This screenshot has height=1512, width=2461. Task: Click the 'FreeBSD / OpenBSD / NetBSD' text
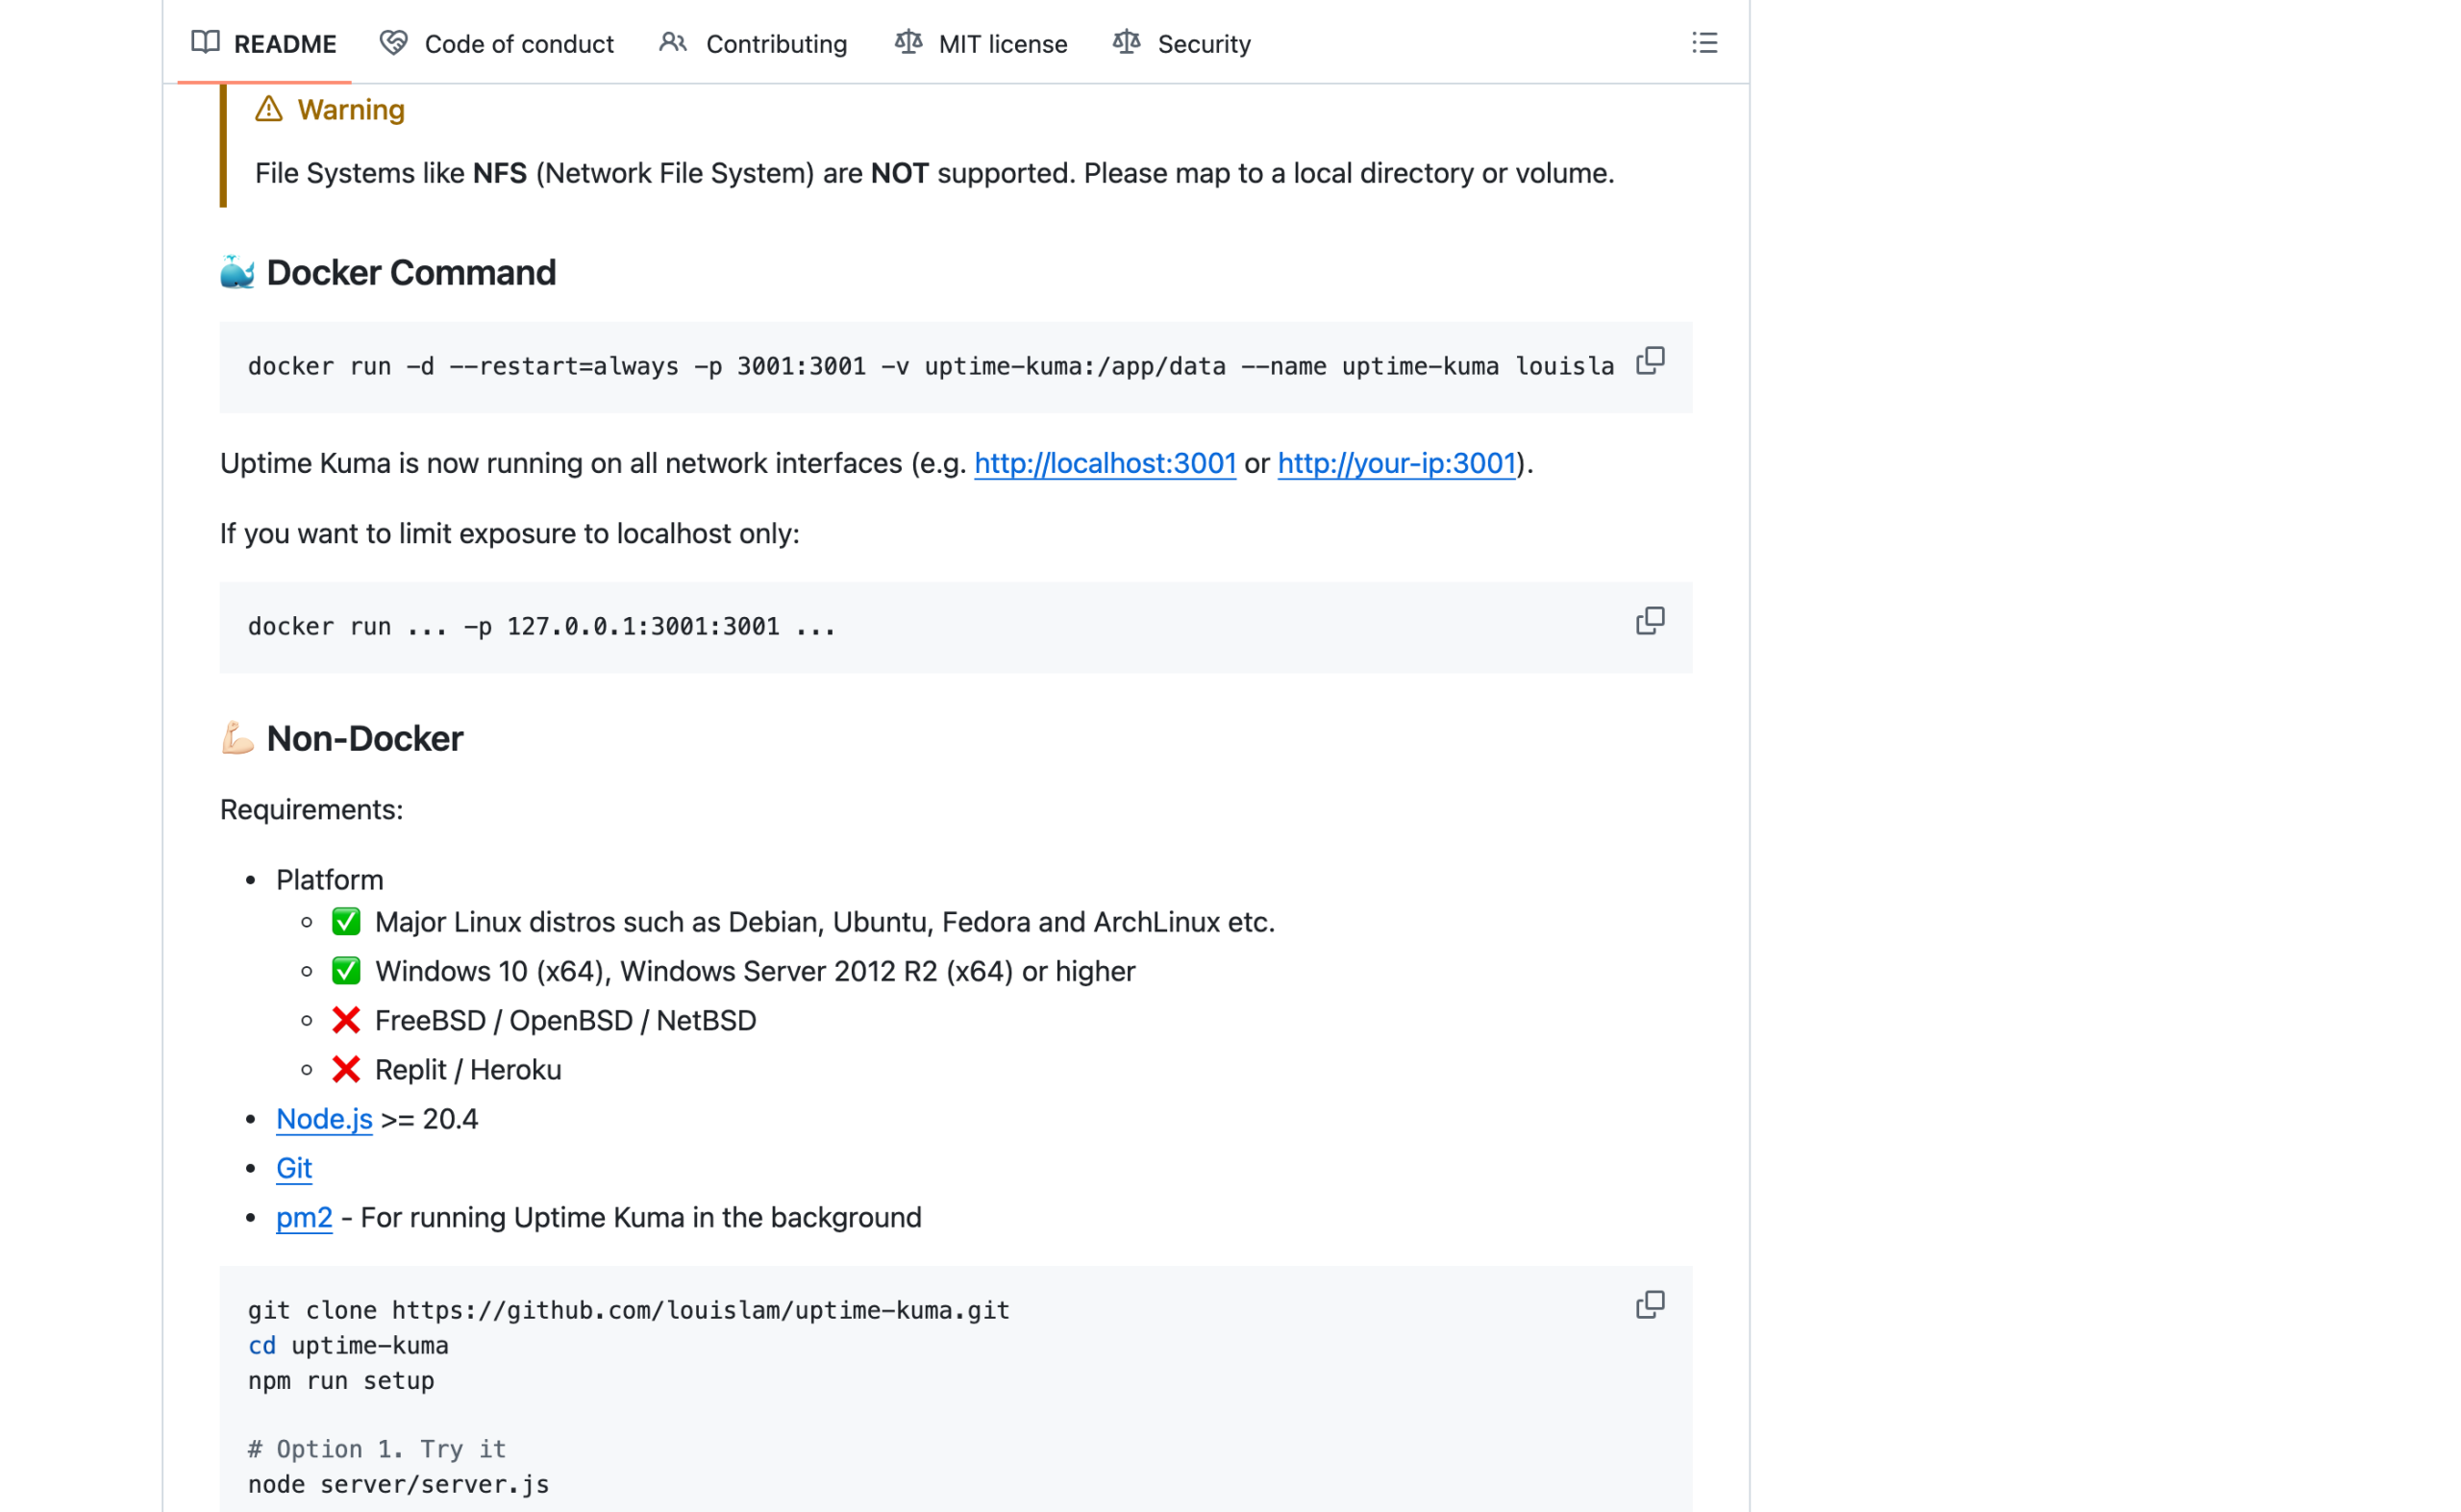click(565, 1020)
